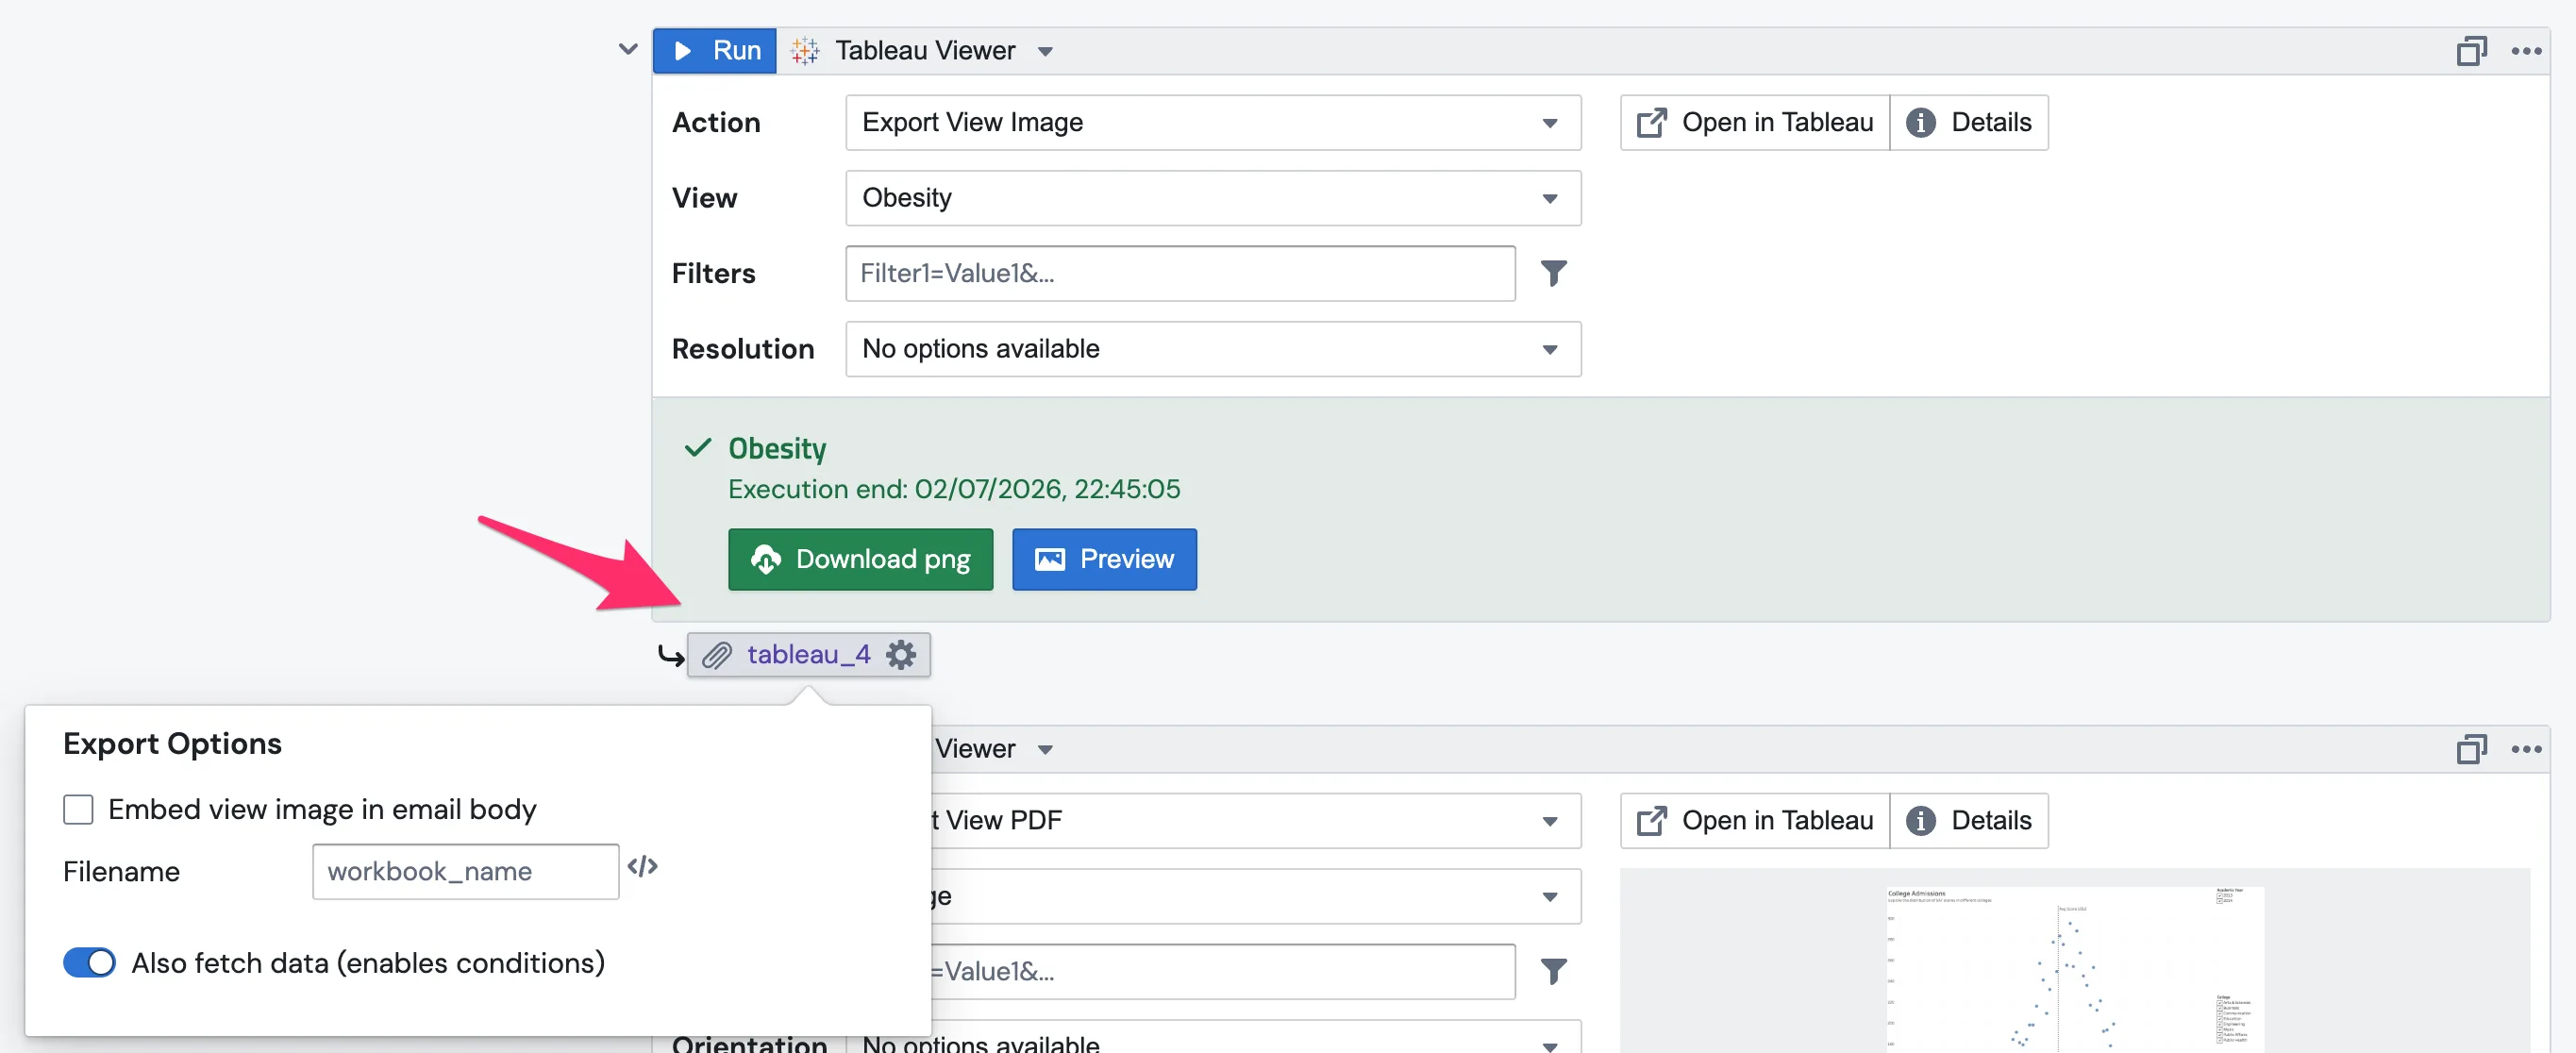Click Open in Tableau in second block
This screenshot has height=1053, width=2576.
tap(1755, 820)
